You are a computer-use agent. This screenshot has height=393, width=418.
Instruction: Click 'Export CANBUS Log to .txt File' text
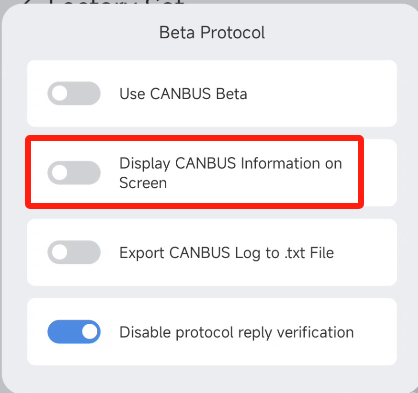[227, 253]
